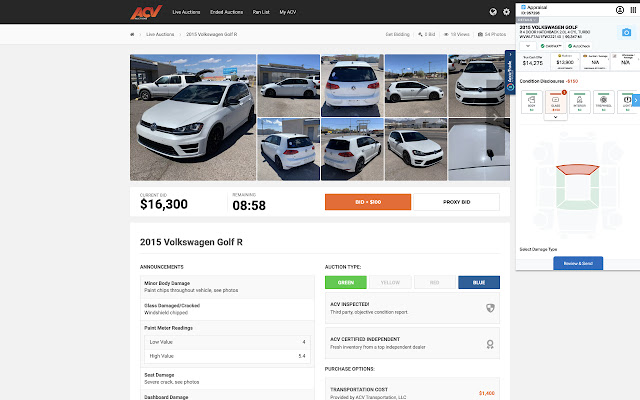
Task: Go to the home breadcrumb icon
Action: click(x=132, y=34)
